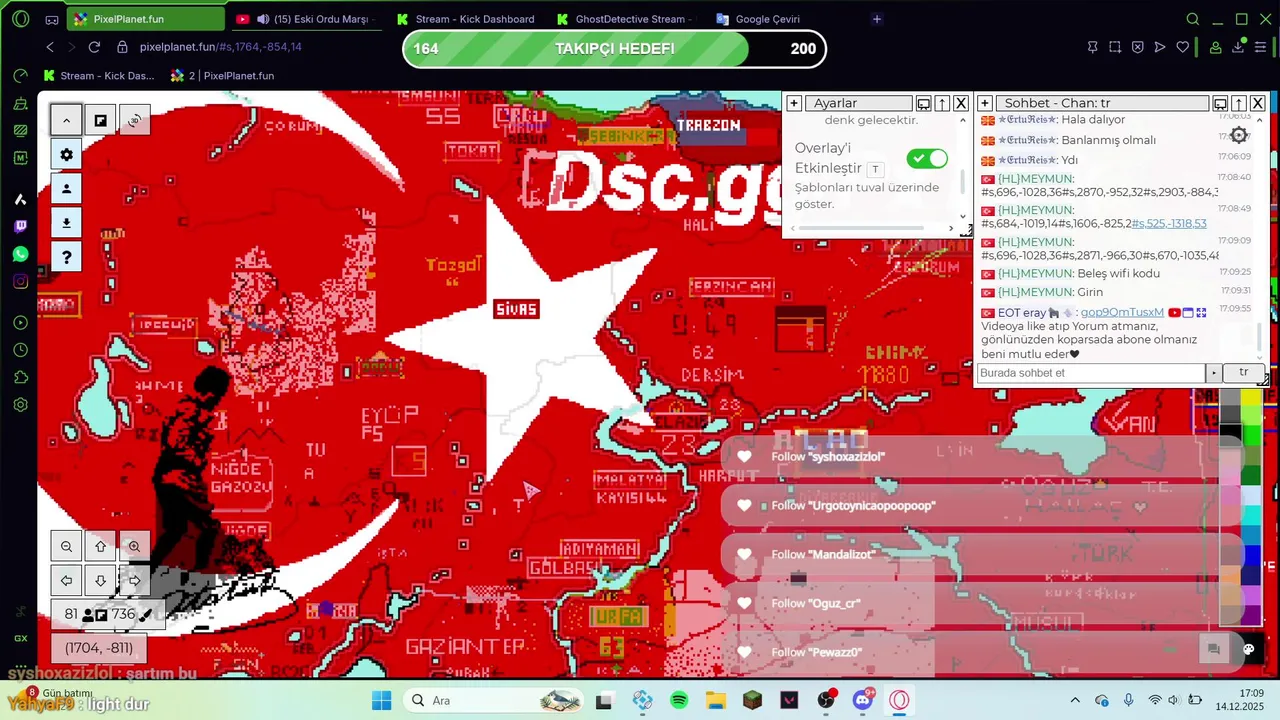Zoom out the canvas with minus magnifier
This screenshot has height=720, width=1280.
(x=66, y=547)
